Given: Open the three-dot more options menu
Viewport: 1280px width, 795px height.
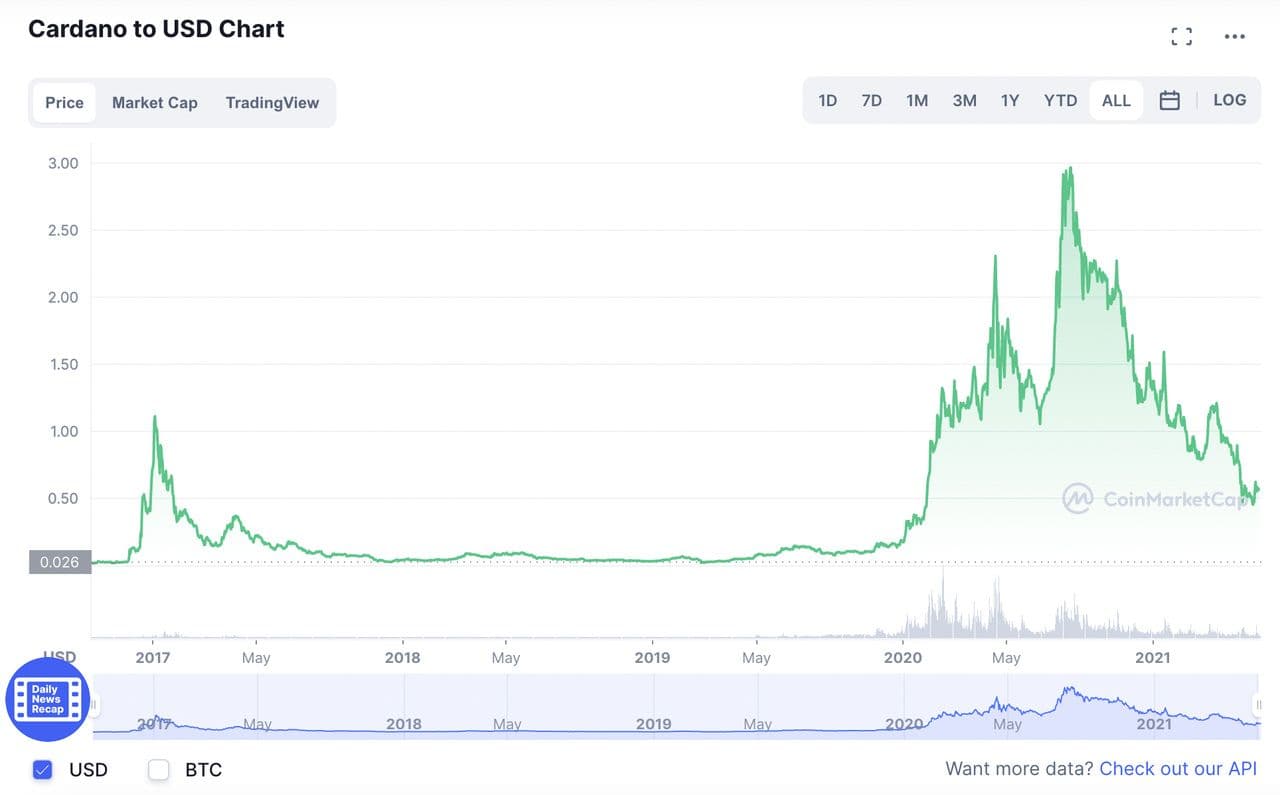Looking at the screenshot, I should pyautogui.click(x=1235, y=37).
